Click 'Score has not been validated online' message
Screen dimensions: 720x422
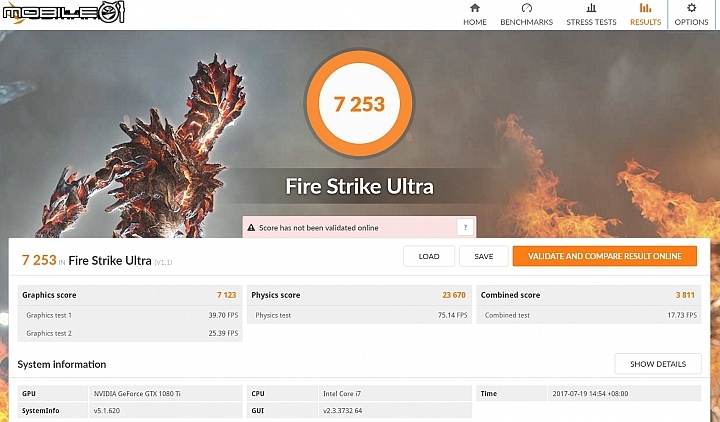click(x=319, y=228)
